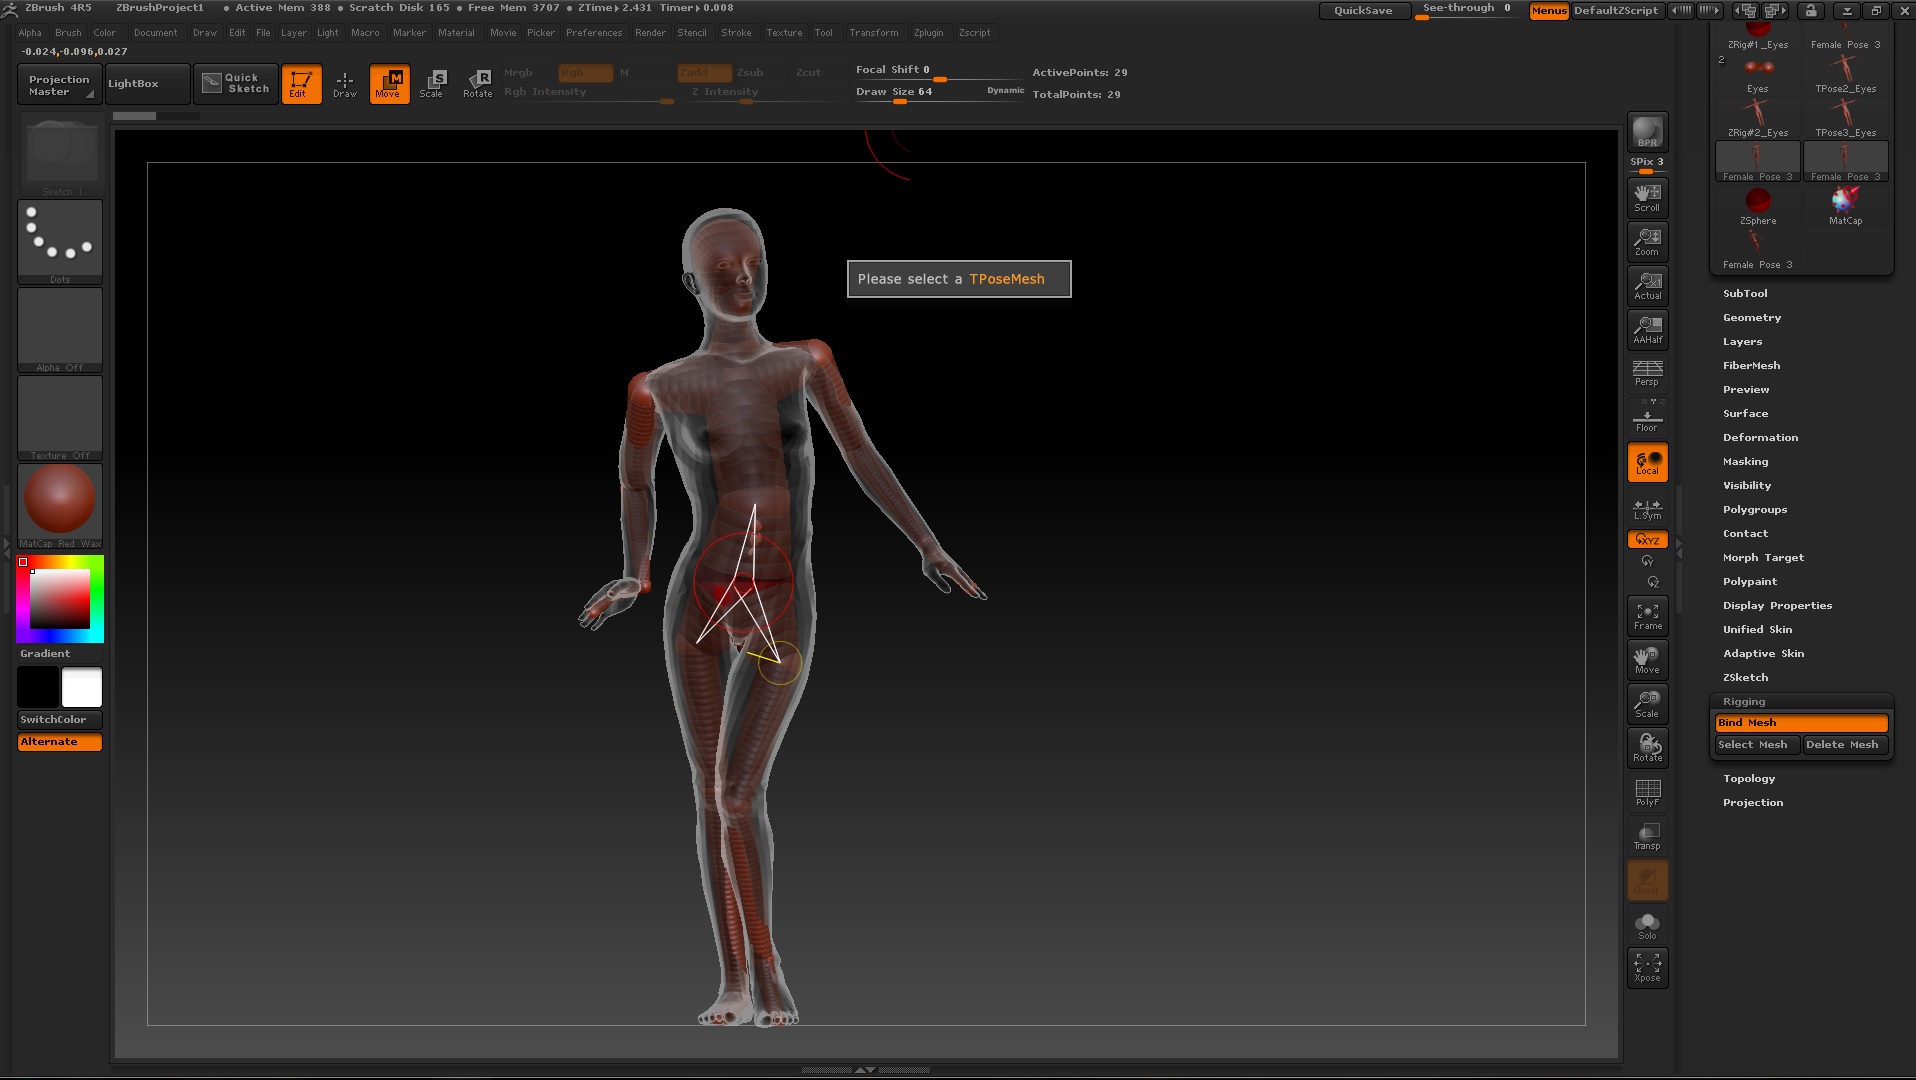Toggle Local symmetry mode
The width and height of the screenshot is (1916, 1080).
point(1647,462)
